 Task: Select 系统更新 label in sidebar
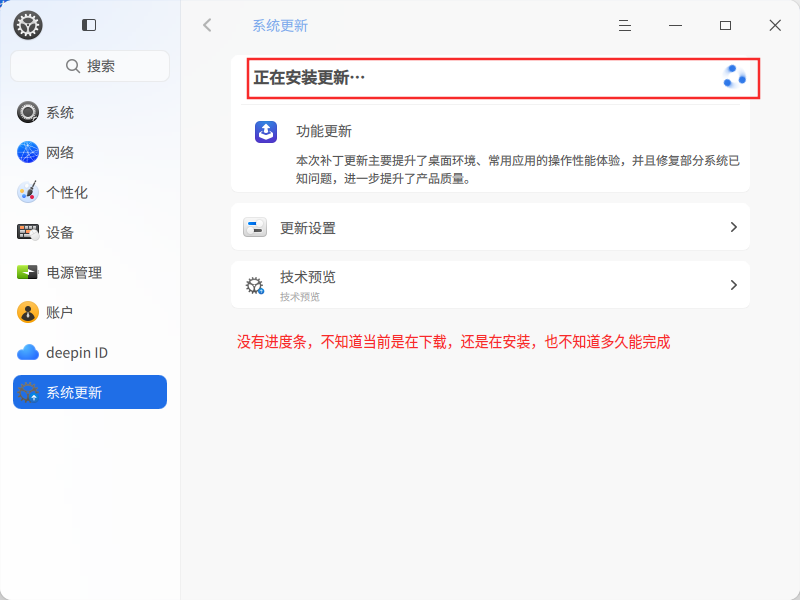[74, 392]
